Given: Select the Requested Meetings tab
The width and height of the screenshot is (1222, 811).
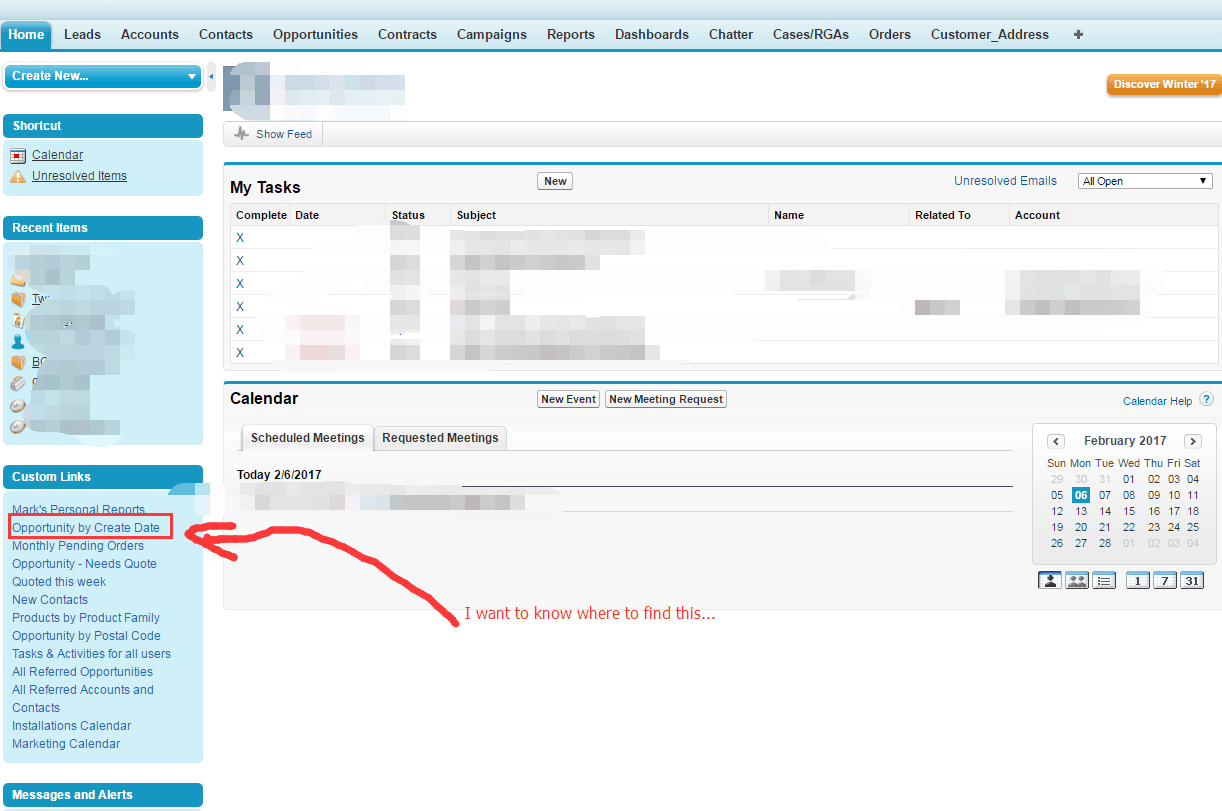Looking at the screenshot, I should (440, 438).
